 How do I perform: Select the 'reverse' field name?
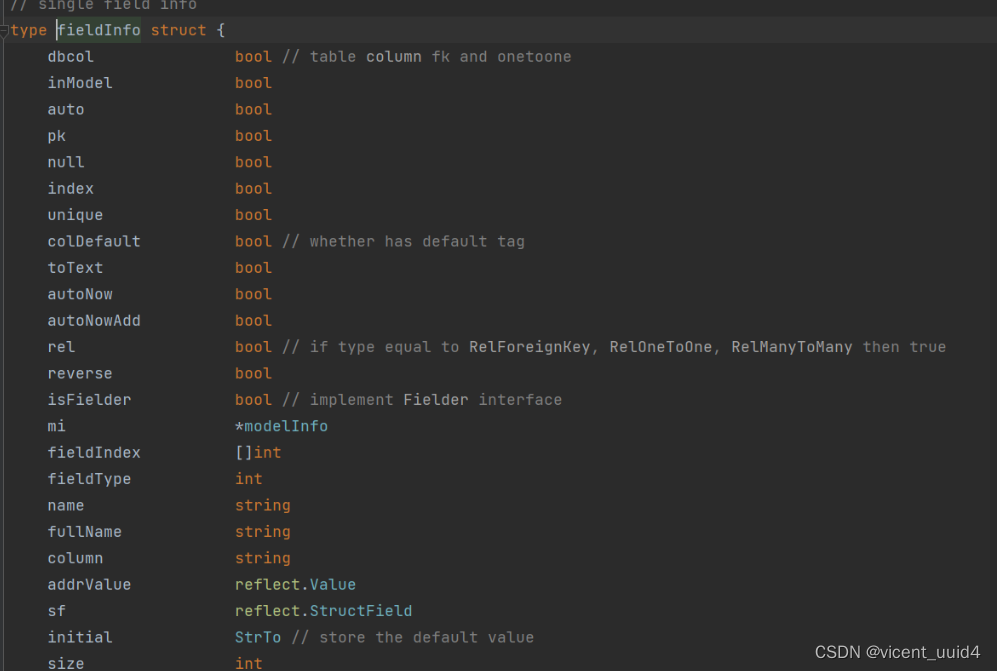79,373
